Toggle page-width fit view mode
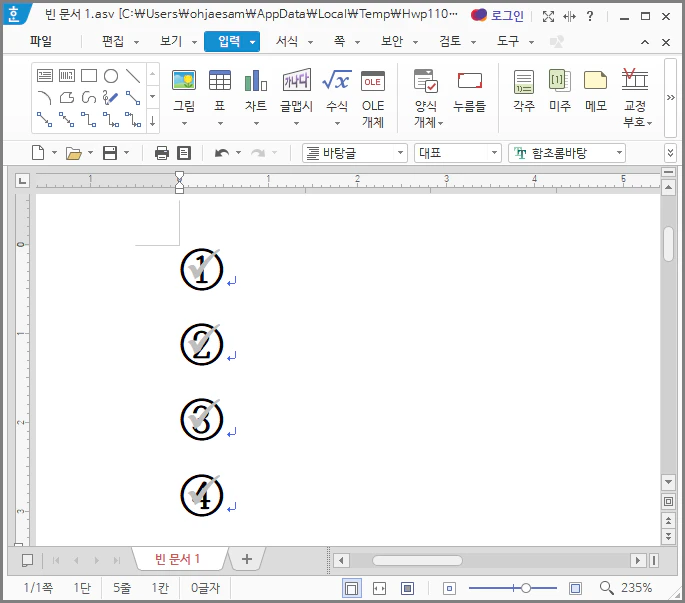The height and width of the screenshot is (603, 685). coord(379,588)
